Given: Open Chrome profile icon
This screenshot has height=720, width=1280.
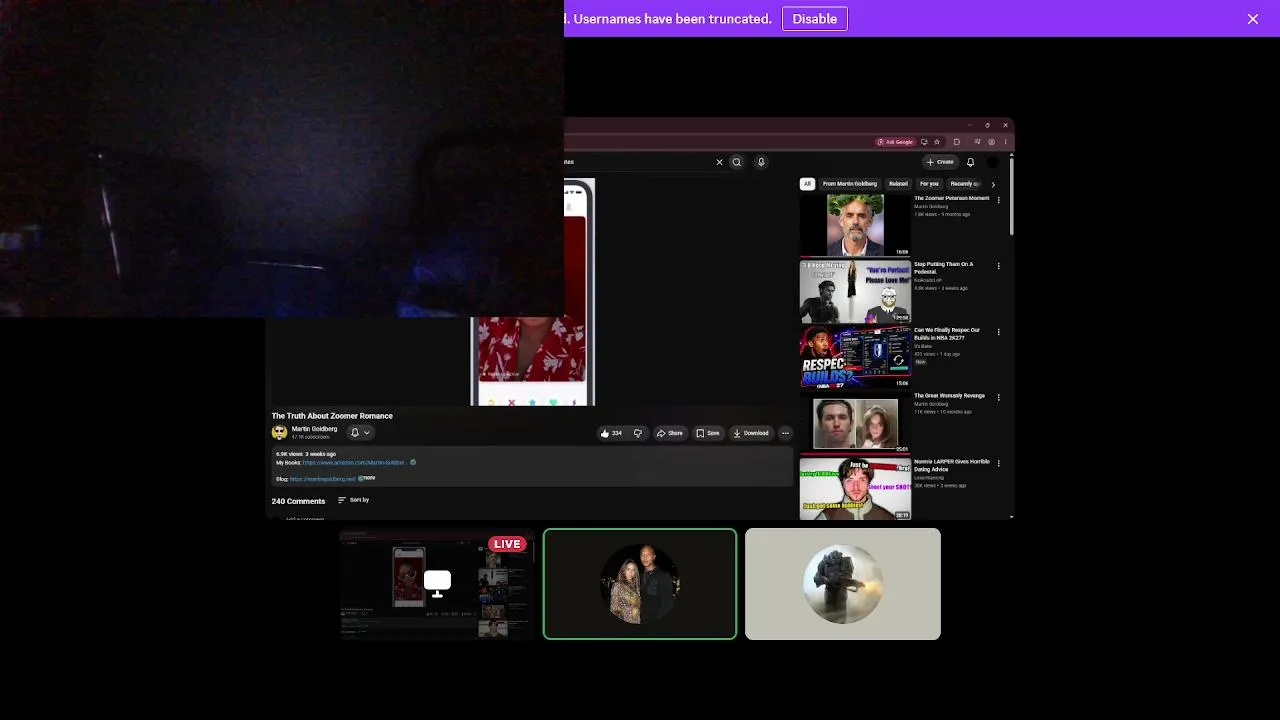Looking at the screenshot, I should pyautogui.click(x=991, y=142).
